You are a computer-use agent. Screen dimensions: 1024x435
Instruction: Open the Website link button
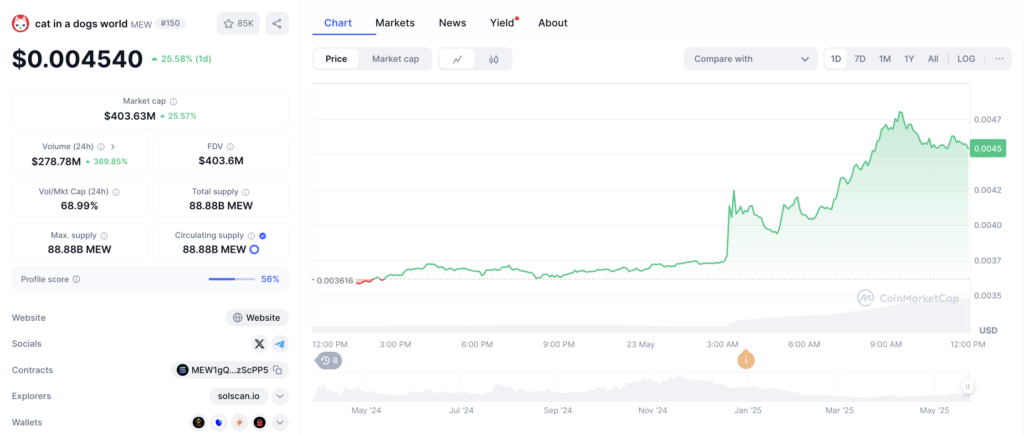tap(257, 318)
